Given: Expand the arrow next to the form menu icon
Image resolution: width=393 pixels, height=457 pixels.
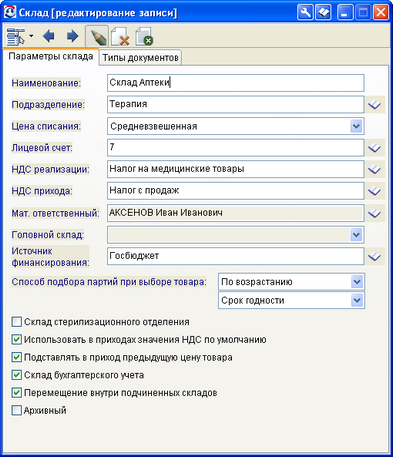Looking at the screenshot, I should pos(31,36).
